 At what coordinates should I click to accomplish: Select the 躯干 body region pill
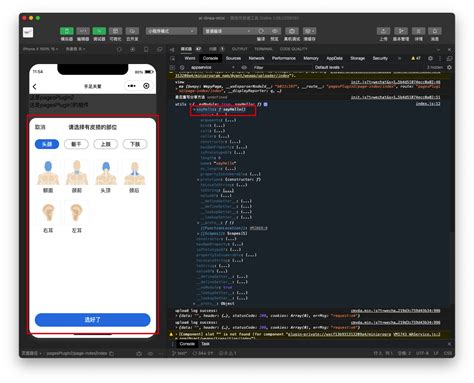76,144
